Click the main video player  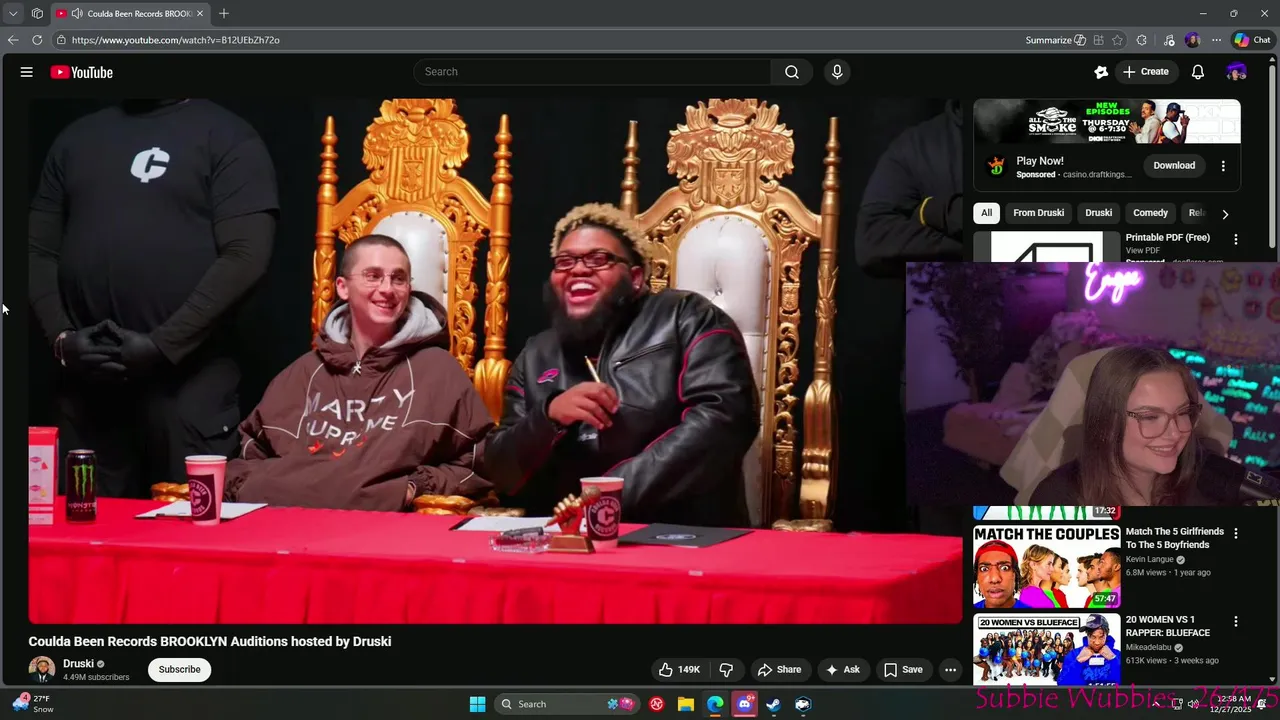click(x=495, y=361)
